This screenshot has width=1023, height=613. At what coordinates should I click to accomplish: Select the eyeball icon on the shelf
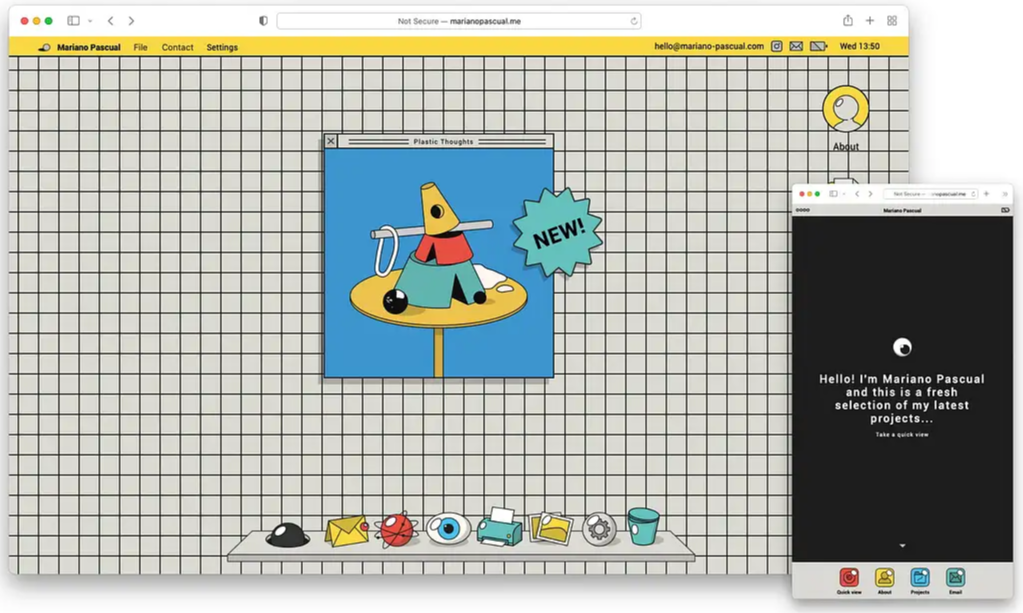pos(446,528)
